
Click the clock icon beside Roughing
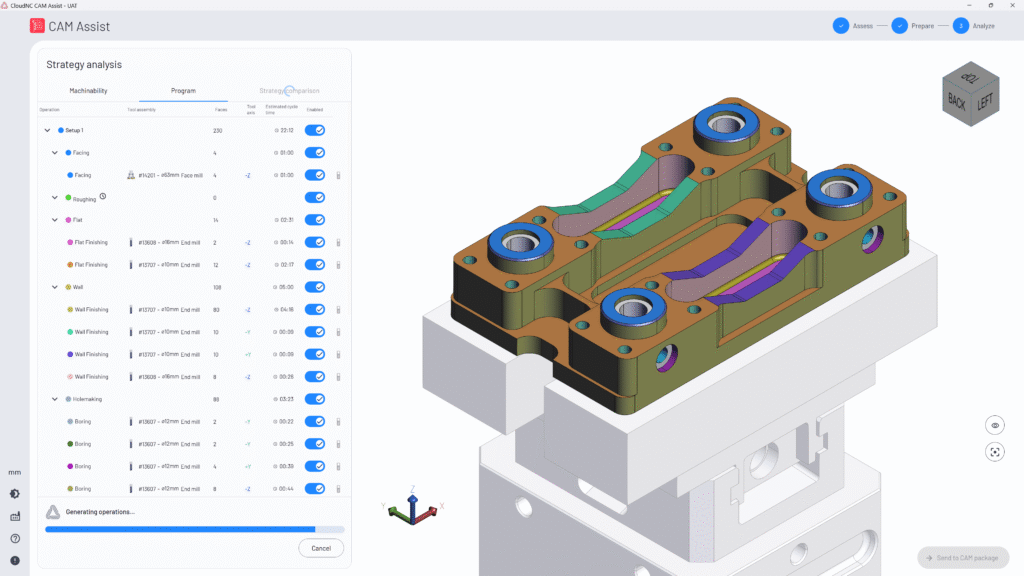click(x=103, y=197)
